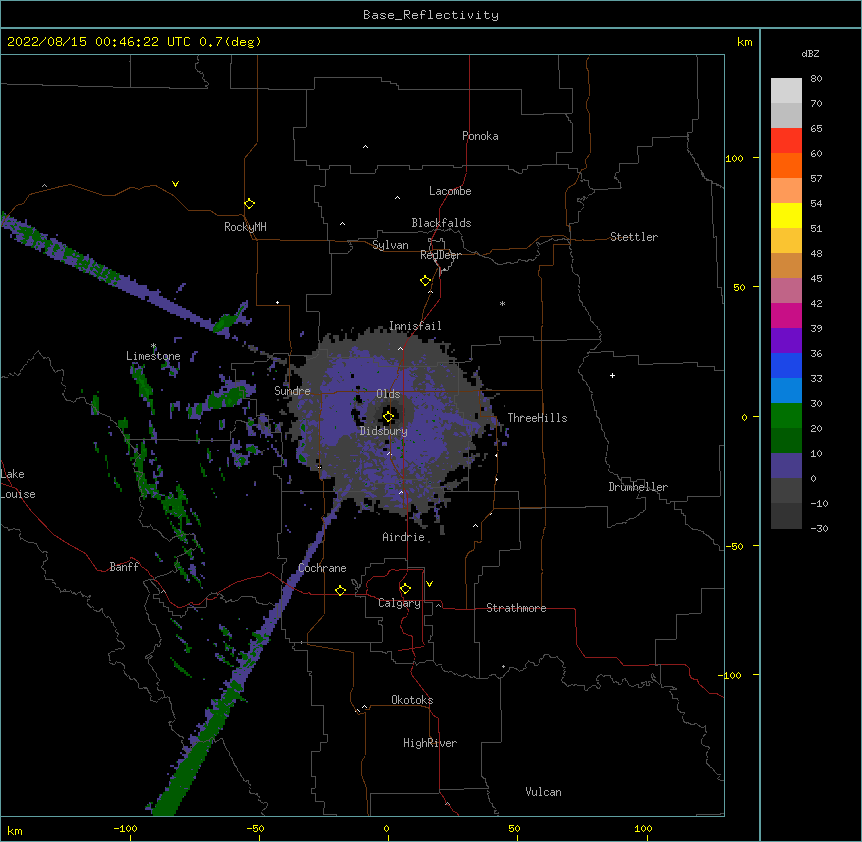Select the red 60–65 dBZ legend swatch
862x842 pixels.
pyautogui.click(x=786, y=141)
